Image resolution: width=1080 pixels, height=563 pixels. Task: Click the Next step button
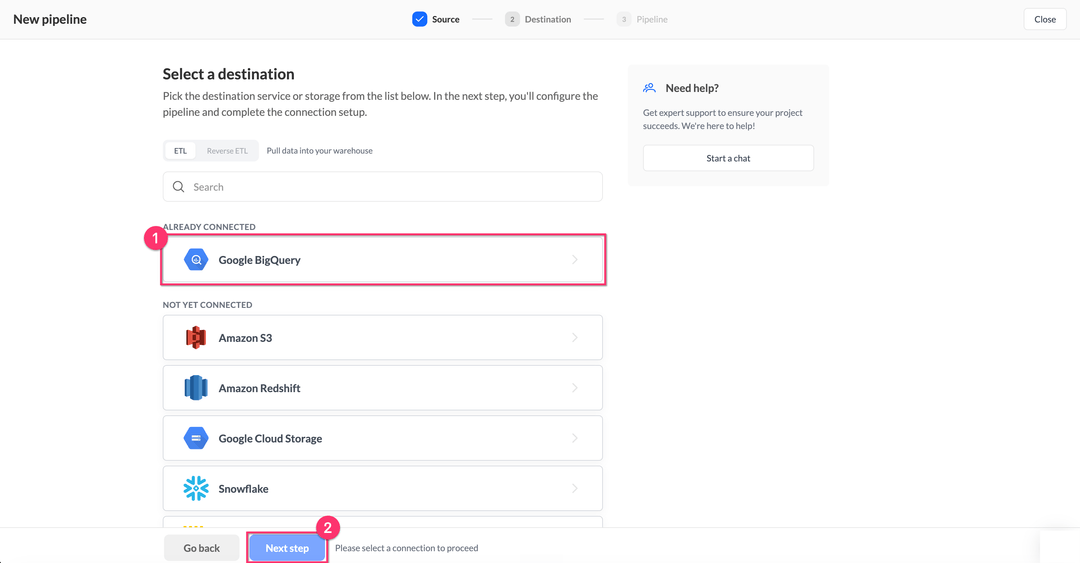pos(287,548)
